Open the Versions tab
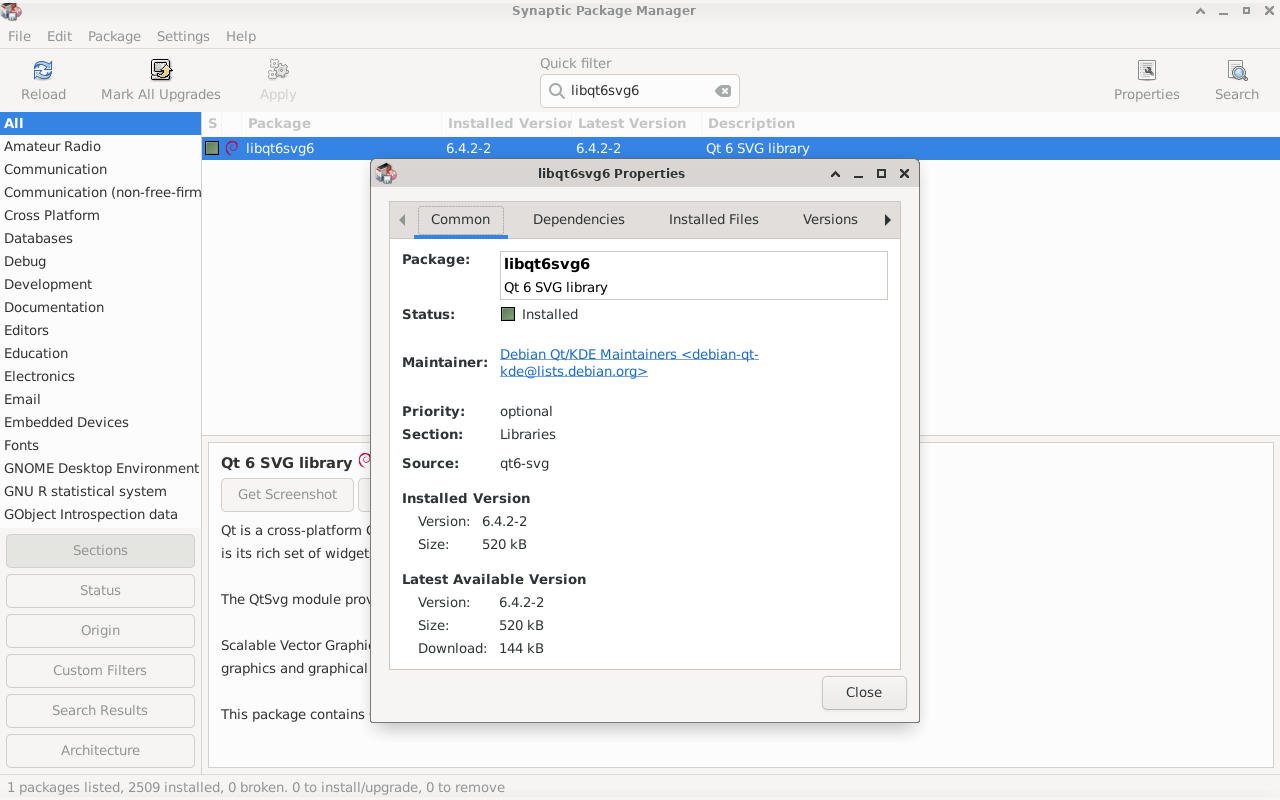1280x800 pixels. click(x=830, y=219)
